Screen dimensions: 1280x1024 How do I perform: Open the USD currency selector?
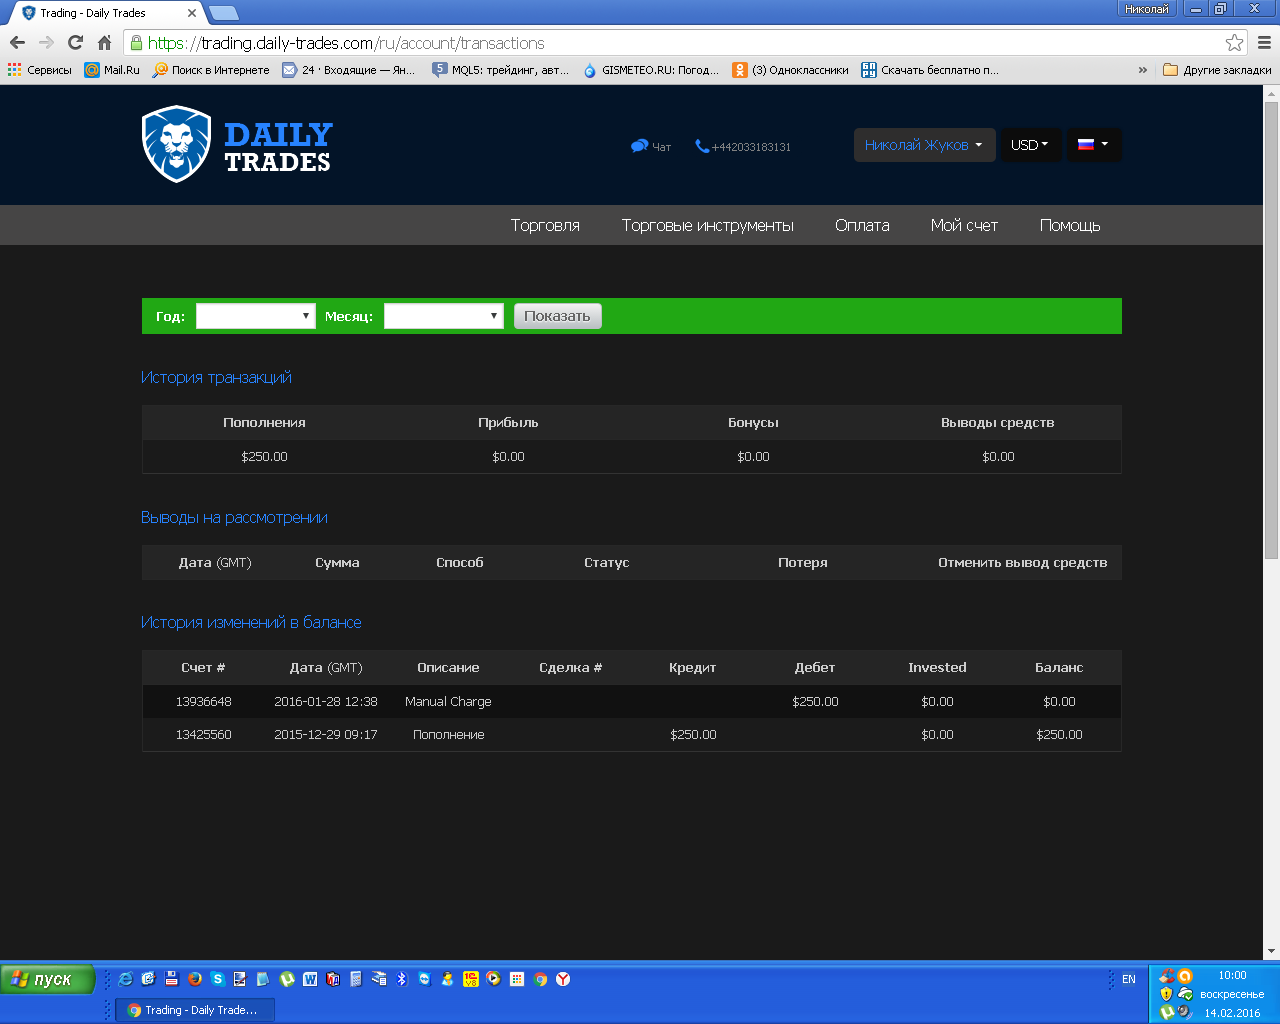[1030, 145]
